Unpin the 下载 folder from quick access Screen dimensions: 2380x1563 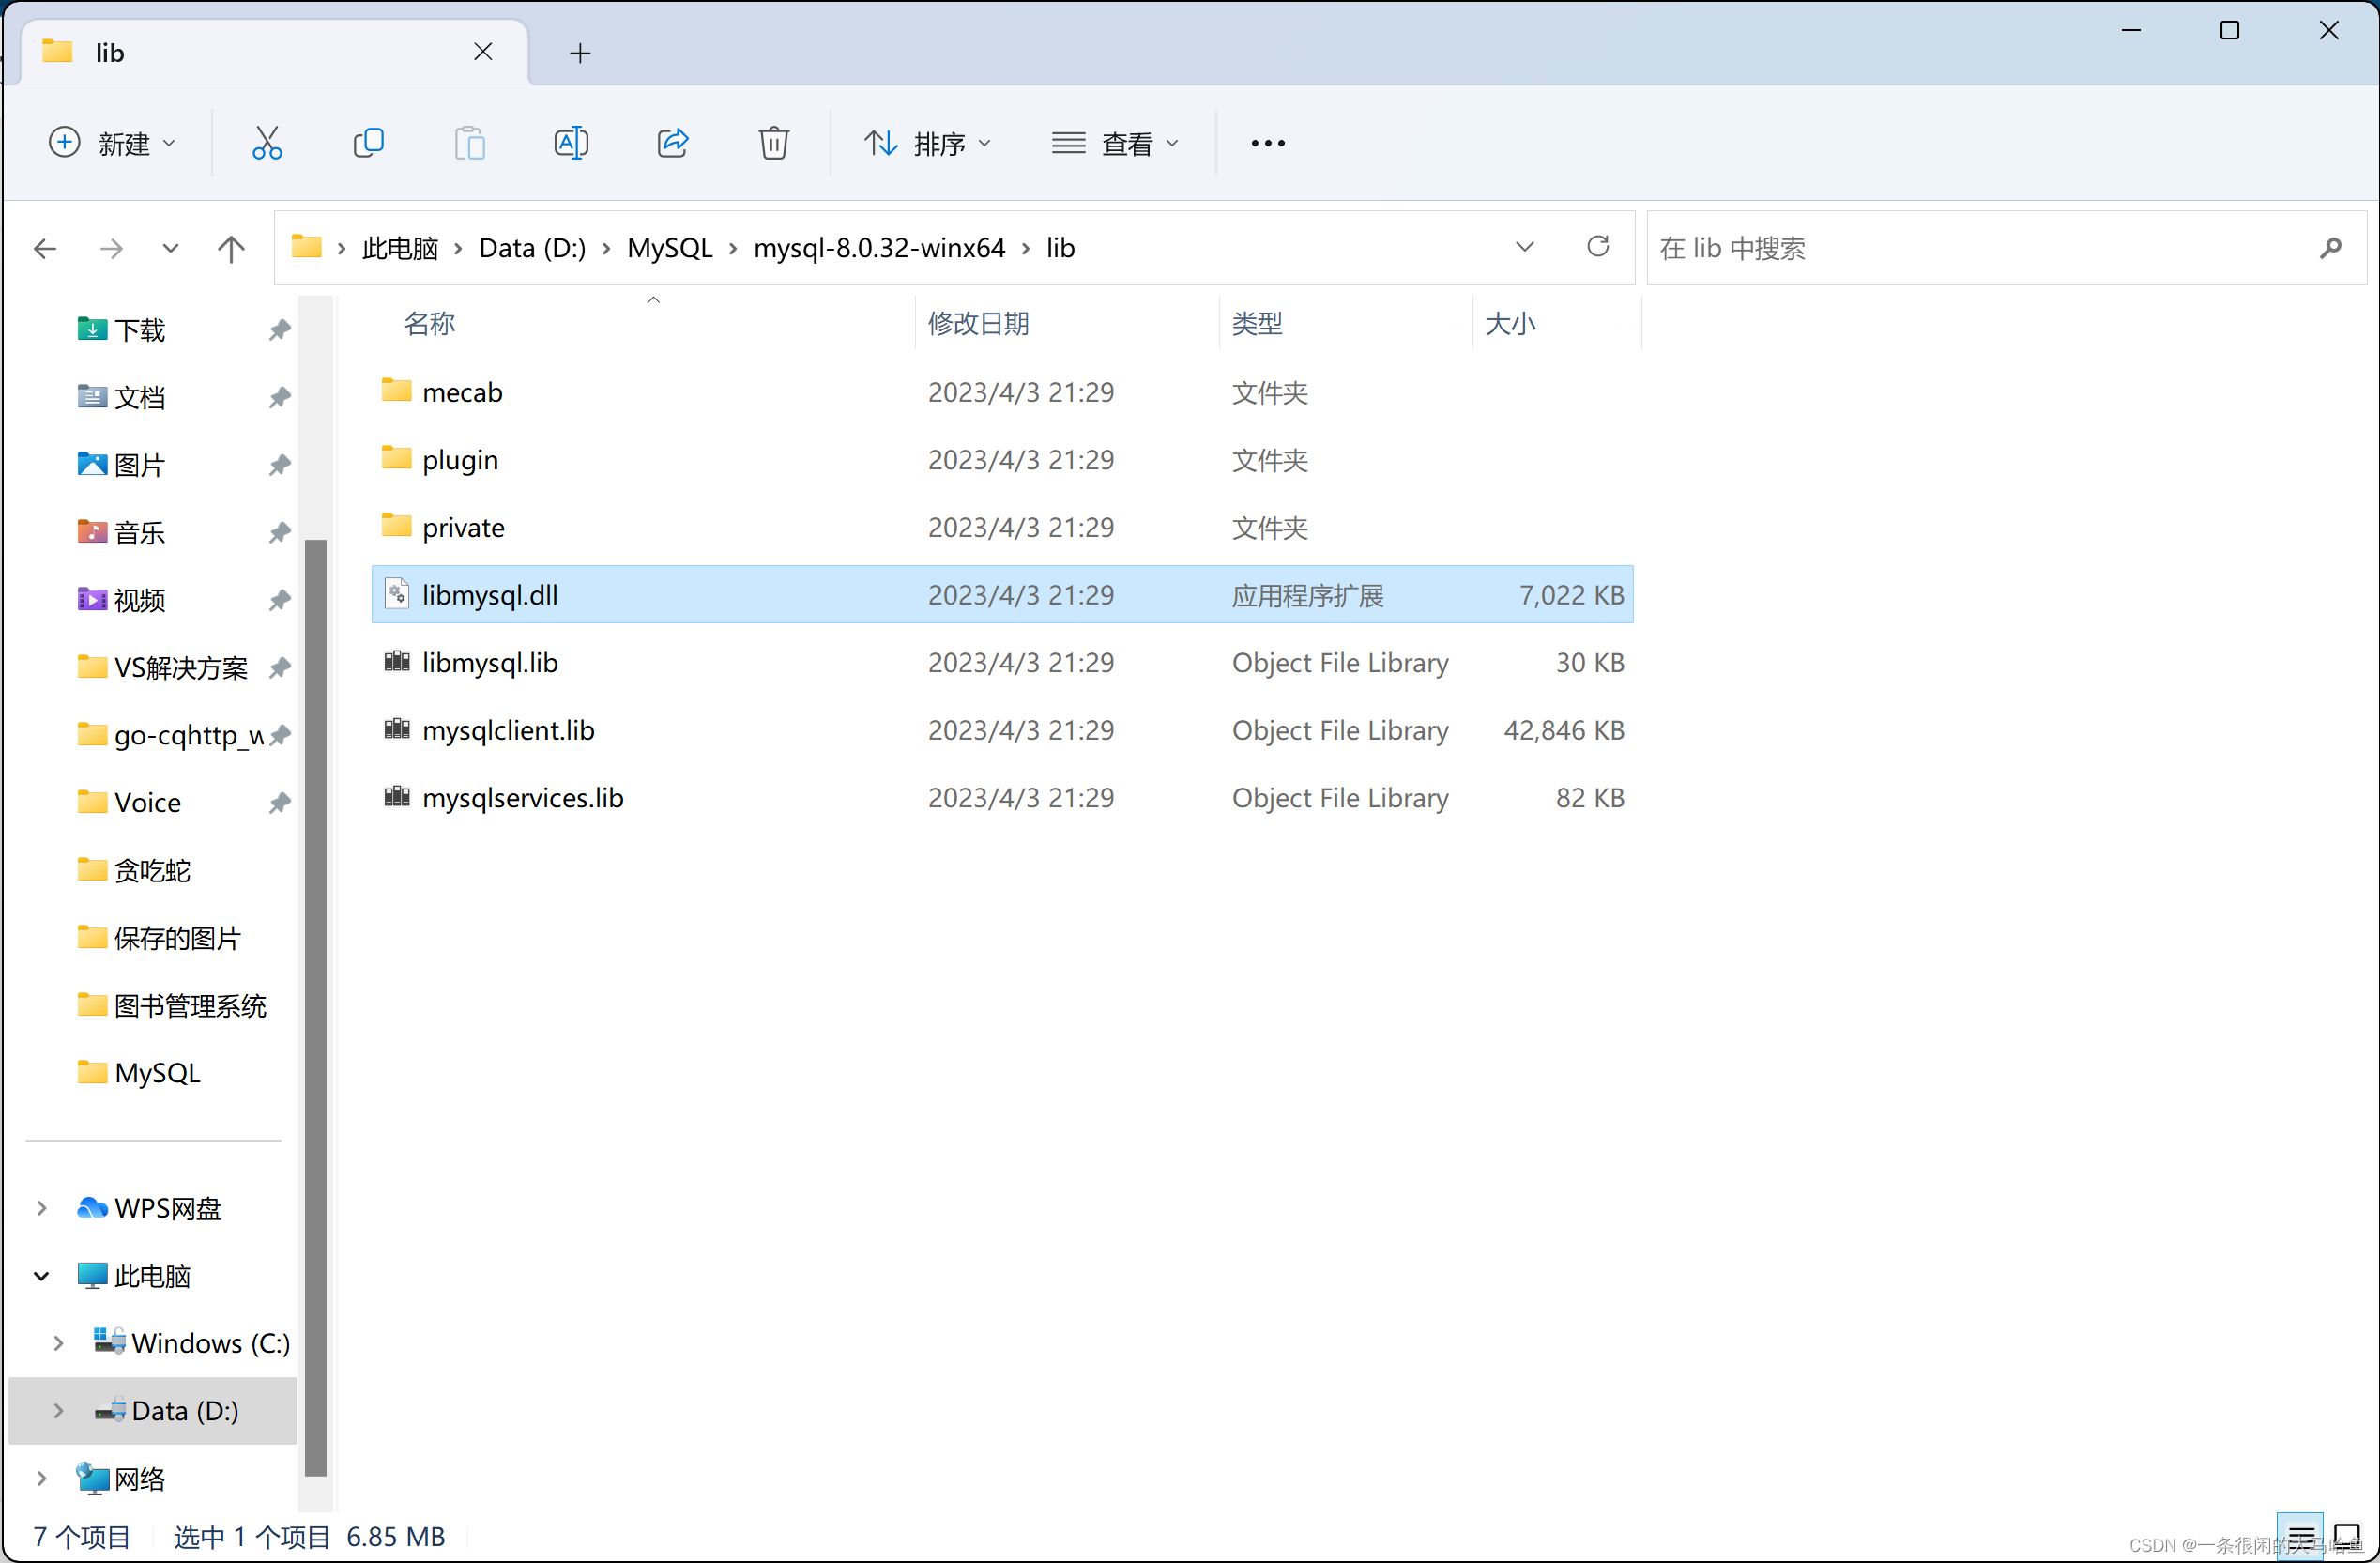(x=279, y=330)
